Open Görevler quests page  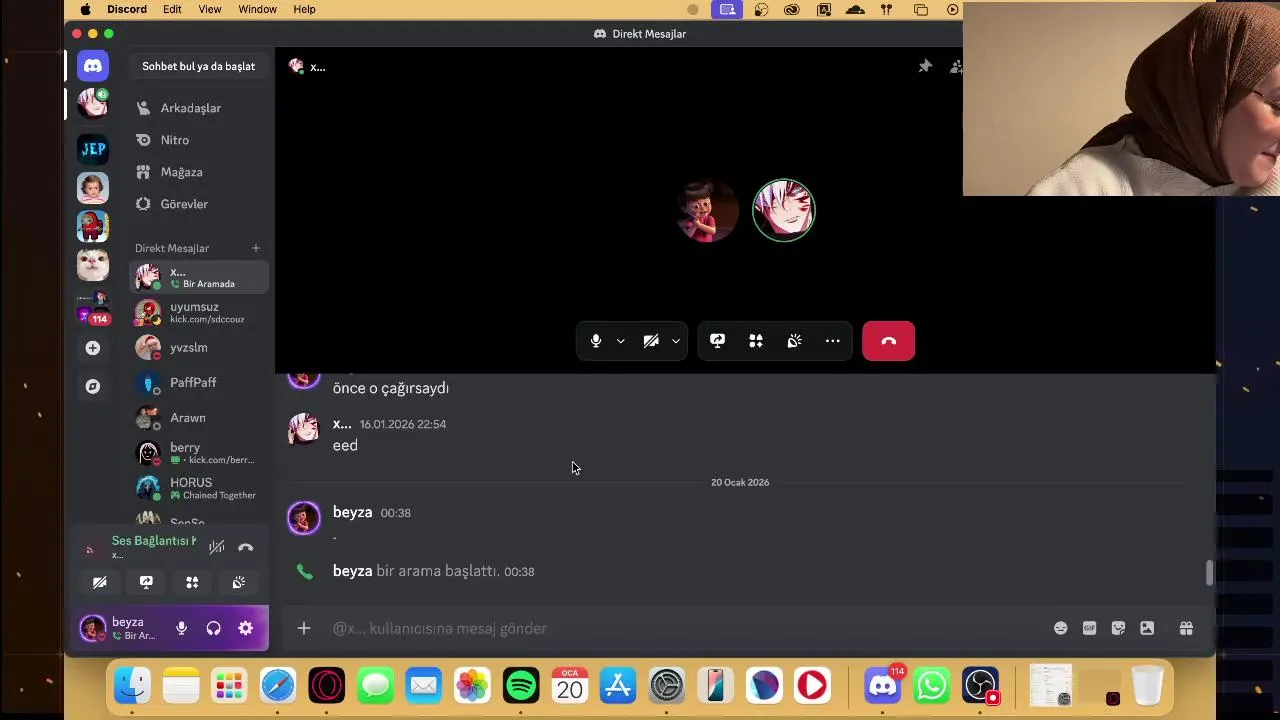tap(199, 204)
